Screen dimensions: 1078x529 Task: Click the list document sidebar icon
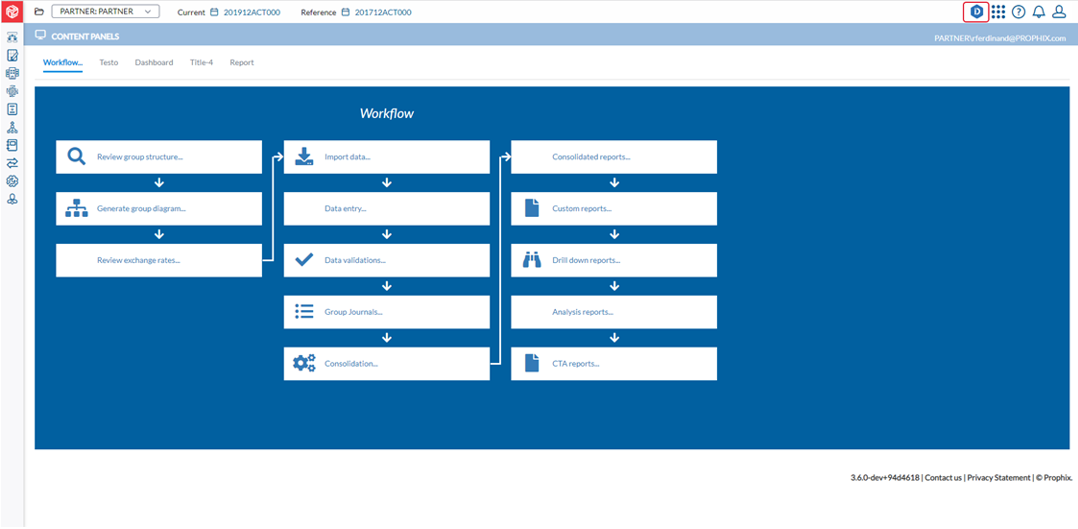click(x=12, y=109)
